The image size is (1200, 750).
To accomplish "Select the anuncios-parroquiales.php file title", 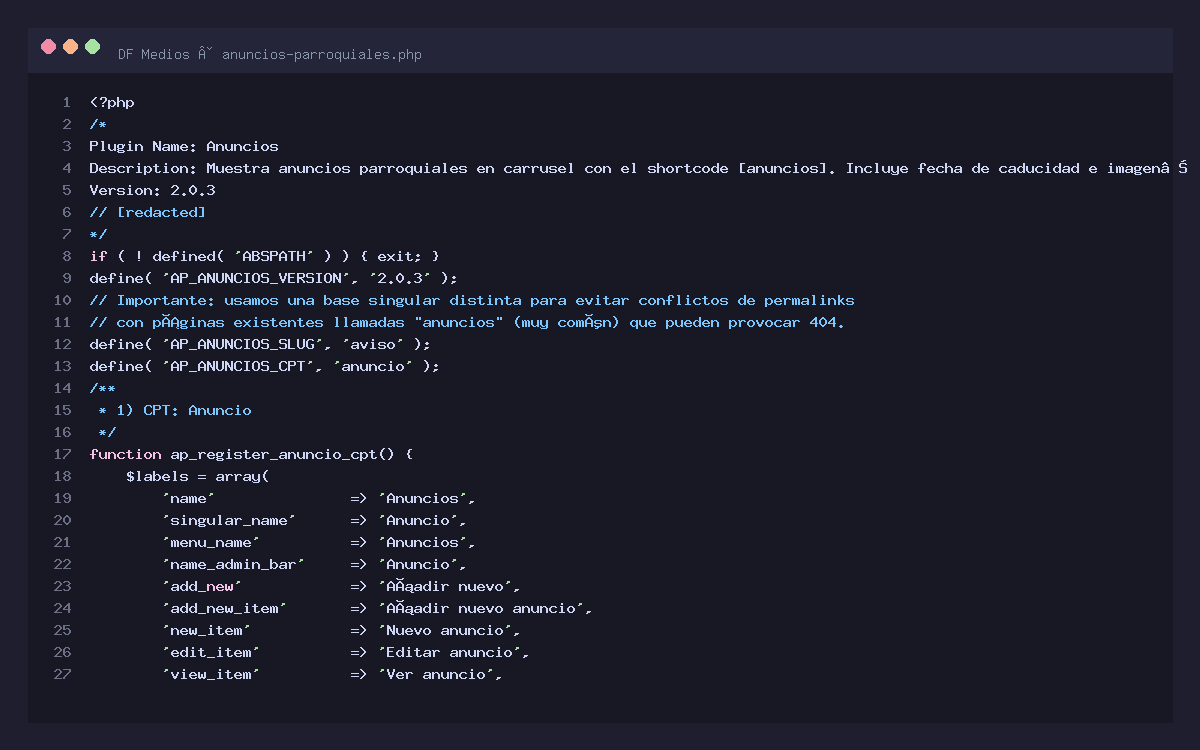I will (321, 54).
